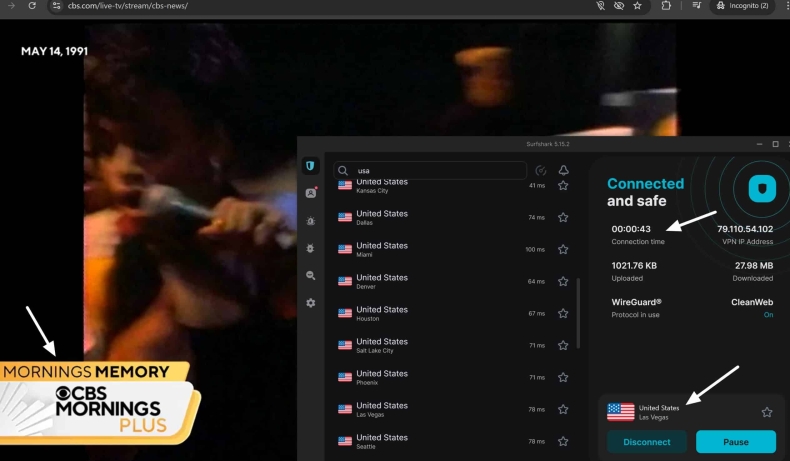Toggle favorite star for Miami server
790x461 pixels.
pos(563,249)
